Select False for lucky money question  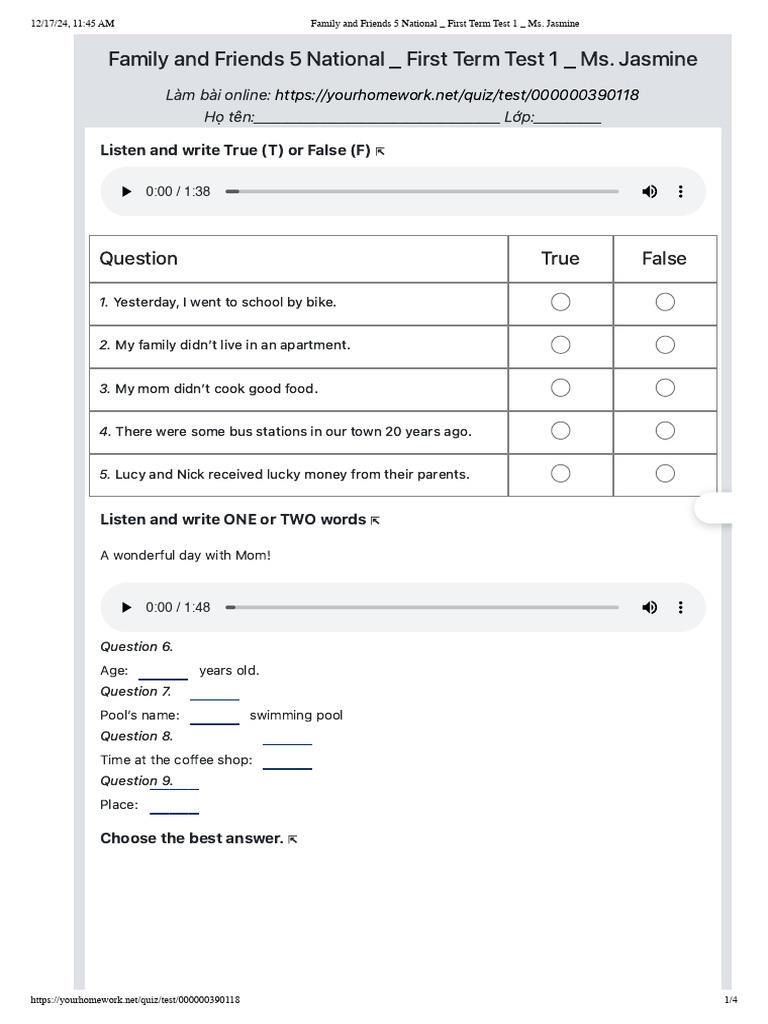pos(665,474)
